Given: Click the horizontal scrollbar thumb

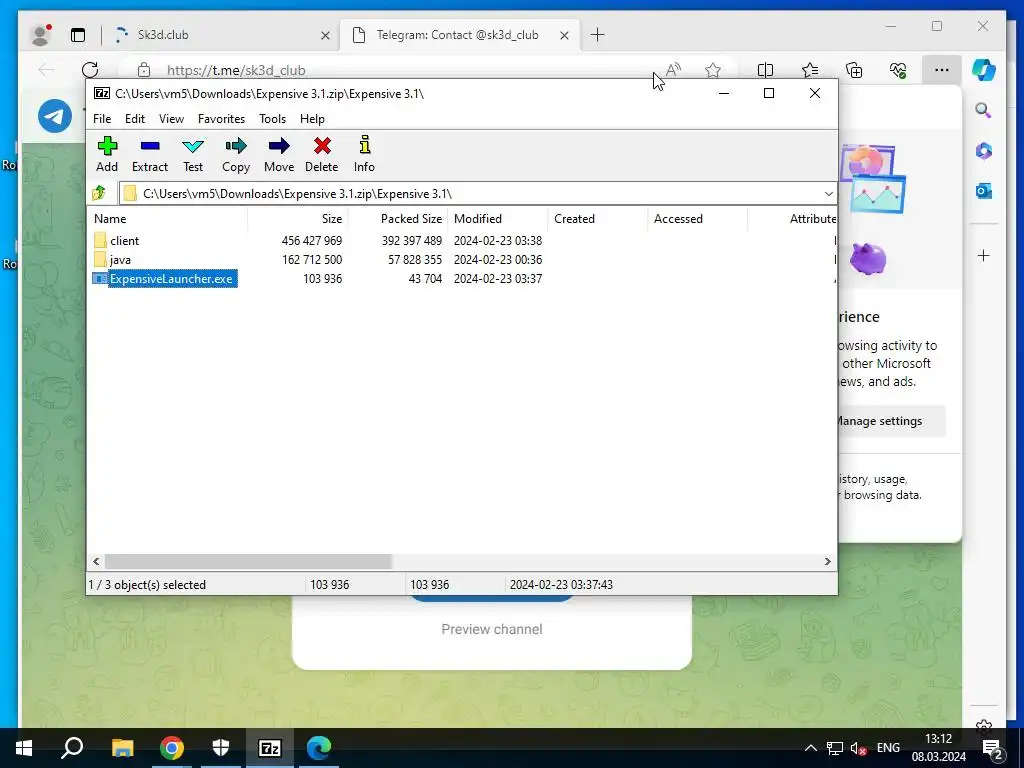Looking at the screenshot, I should tap(248, 562).
